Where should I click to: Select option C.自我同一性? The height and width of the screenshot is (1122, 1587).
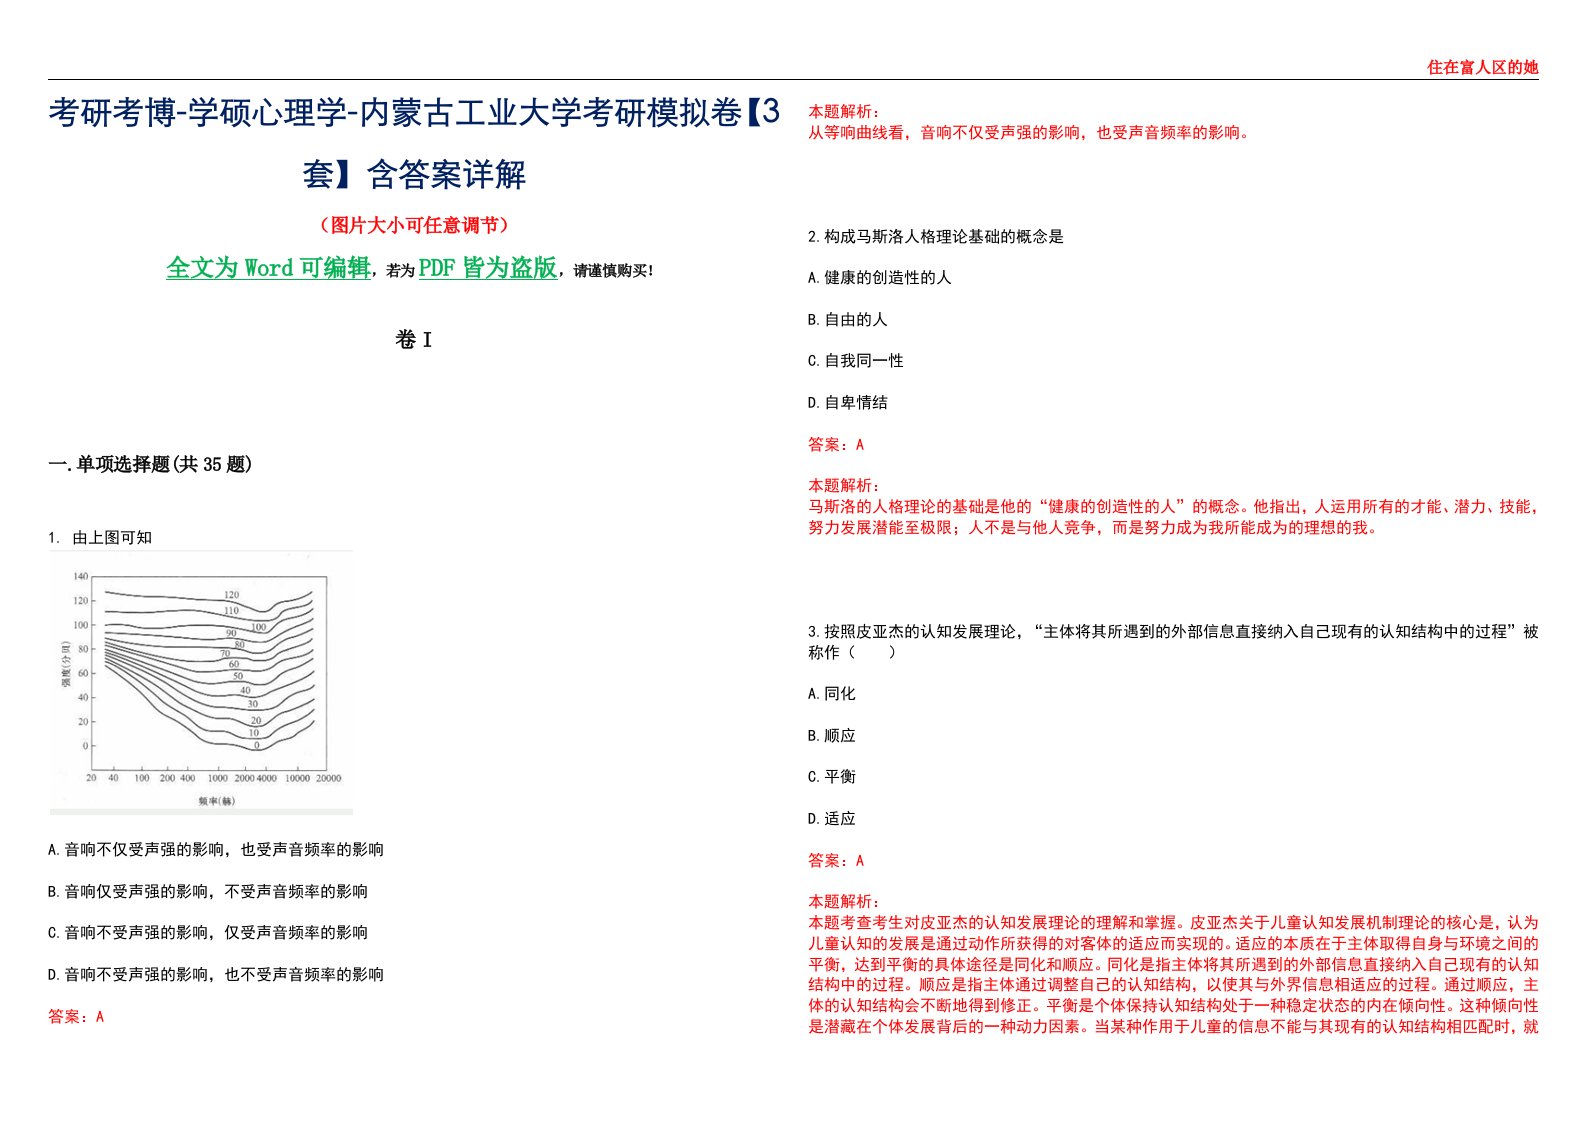(x=855, y=361)
